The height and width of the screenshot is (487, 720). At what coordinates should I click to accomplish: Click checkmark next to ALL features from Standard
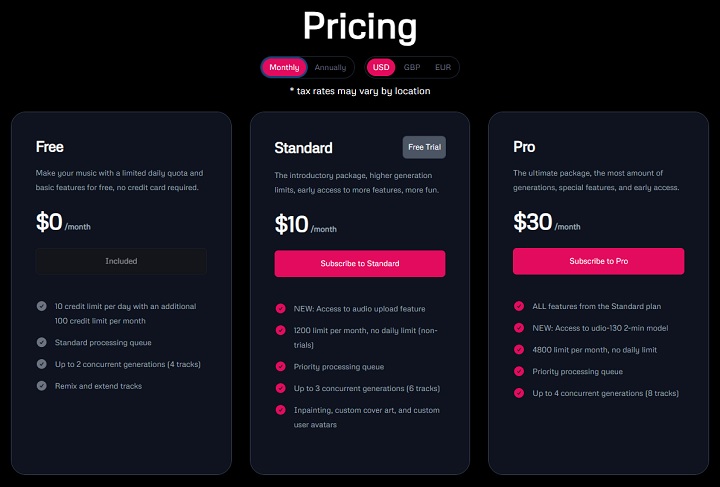point(519,306)
